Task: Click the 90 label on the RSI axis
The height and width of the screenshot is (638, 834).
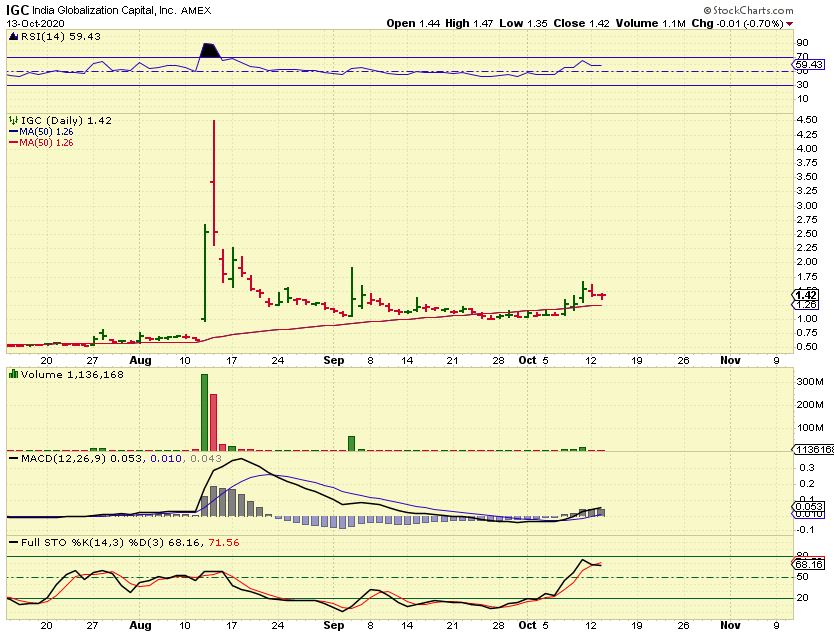Action: (x=803, y=43)
